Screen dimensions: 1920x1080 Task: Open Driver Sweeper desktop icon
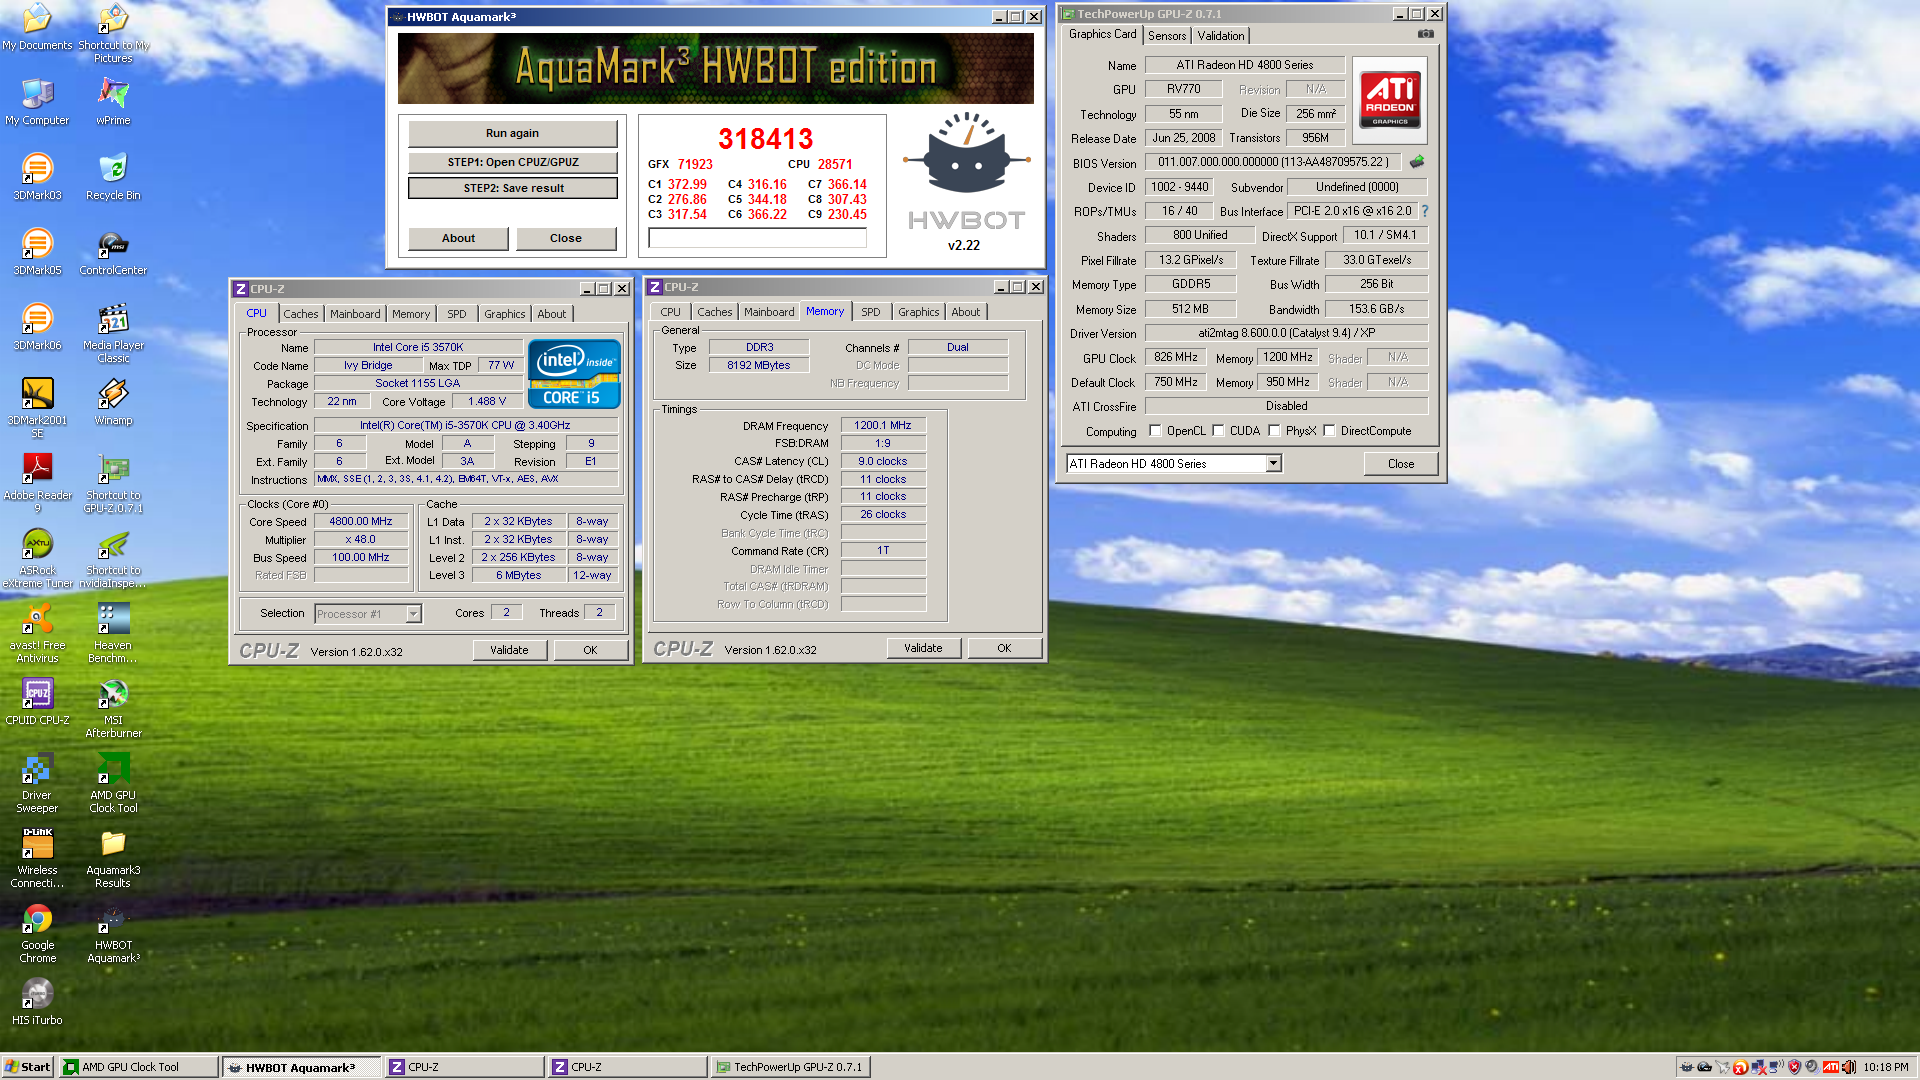tap(37, 783)
